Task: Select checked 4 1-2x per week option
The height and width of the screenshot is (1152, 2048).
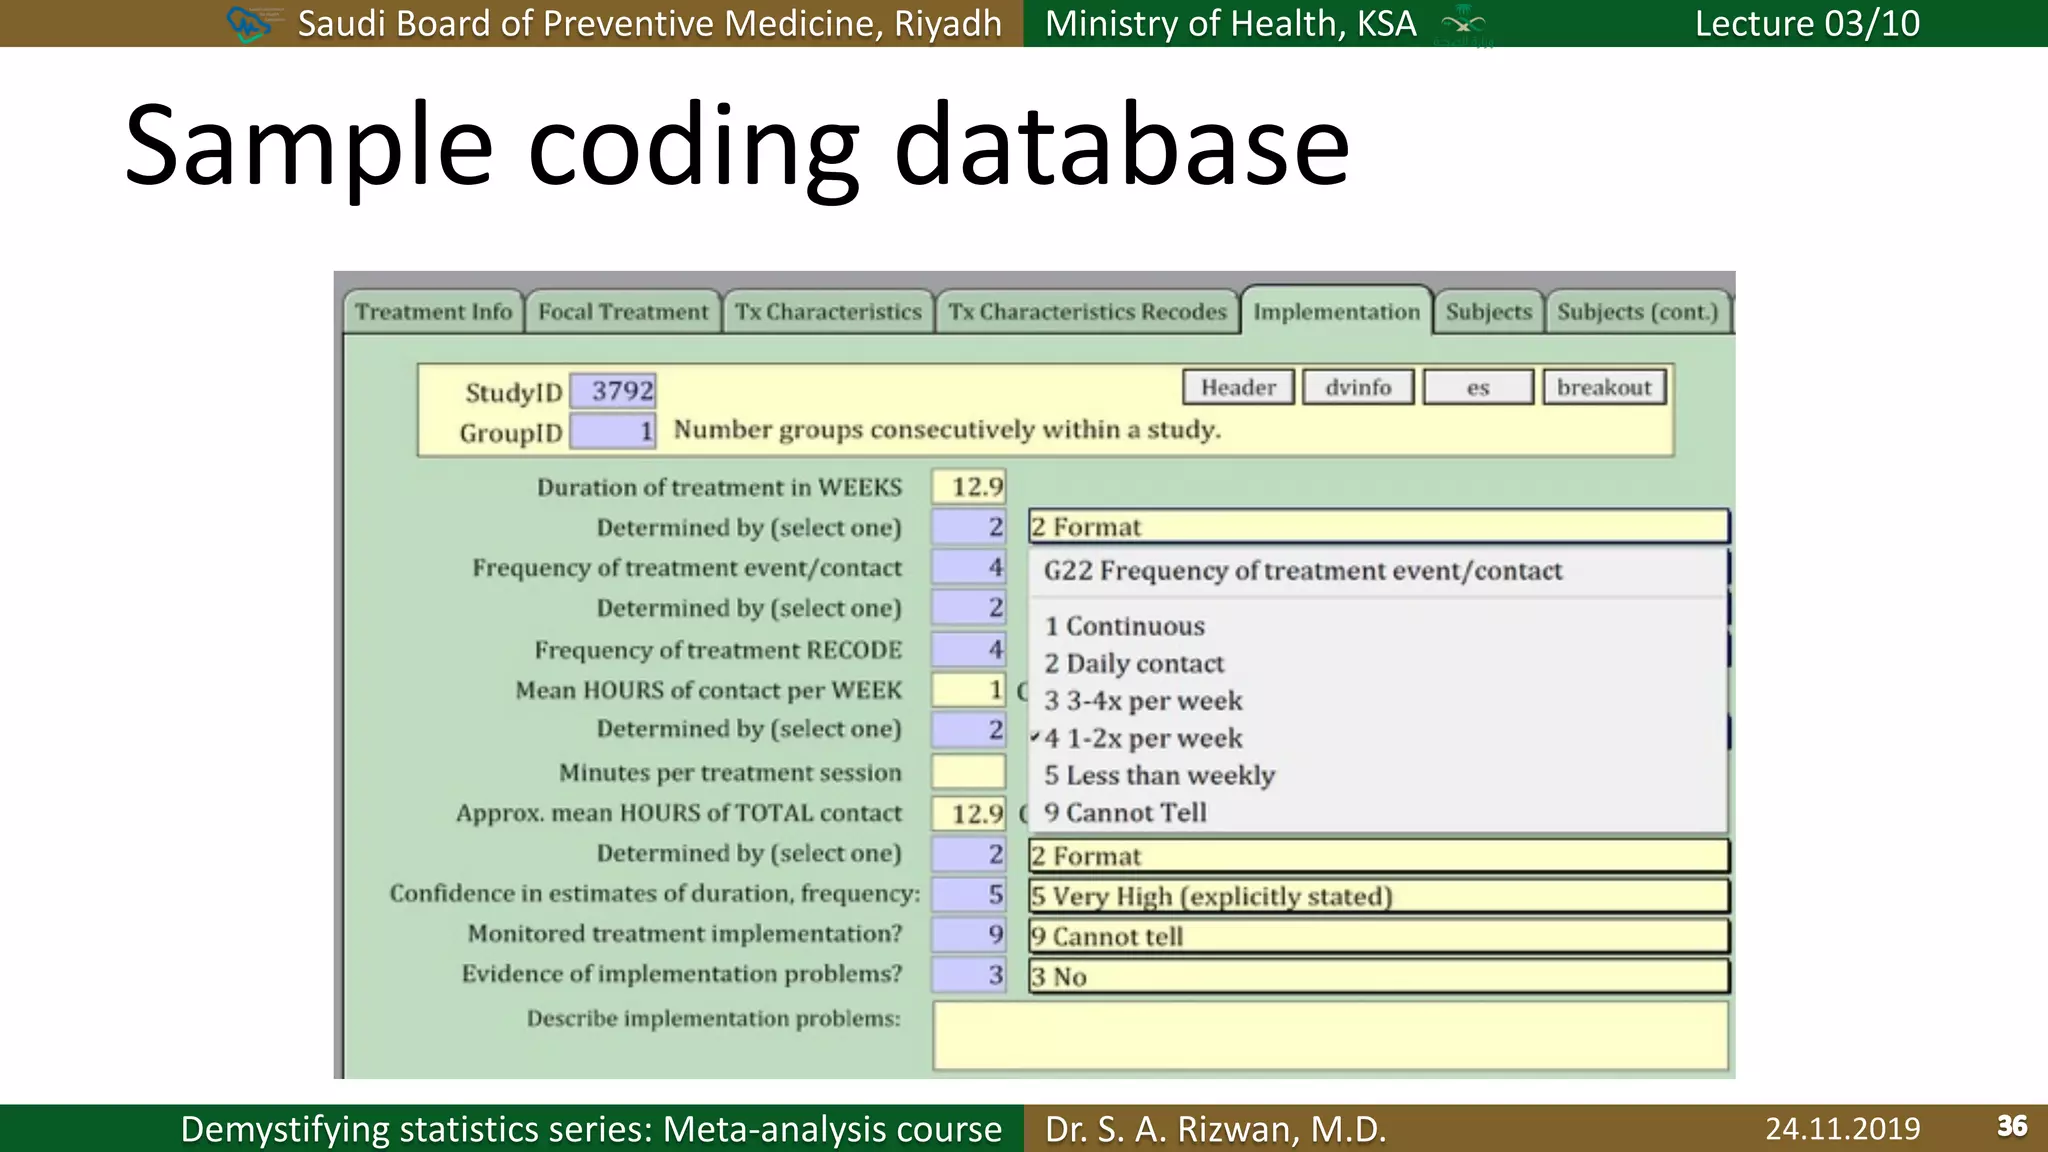Action: coord(1378,739)
